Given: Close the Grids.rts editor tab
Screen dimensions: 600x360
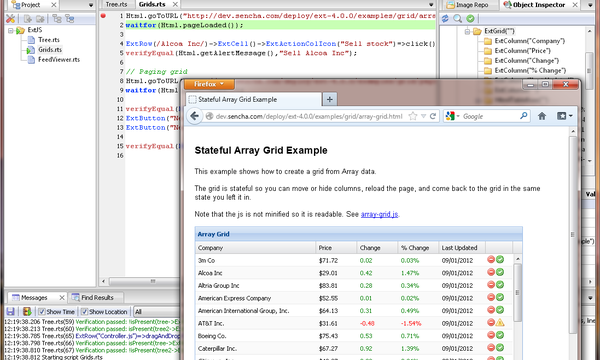Looking at the screenshot, I should coord(175,5).
